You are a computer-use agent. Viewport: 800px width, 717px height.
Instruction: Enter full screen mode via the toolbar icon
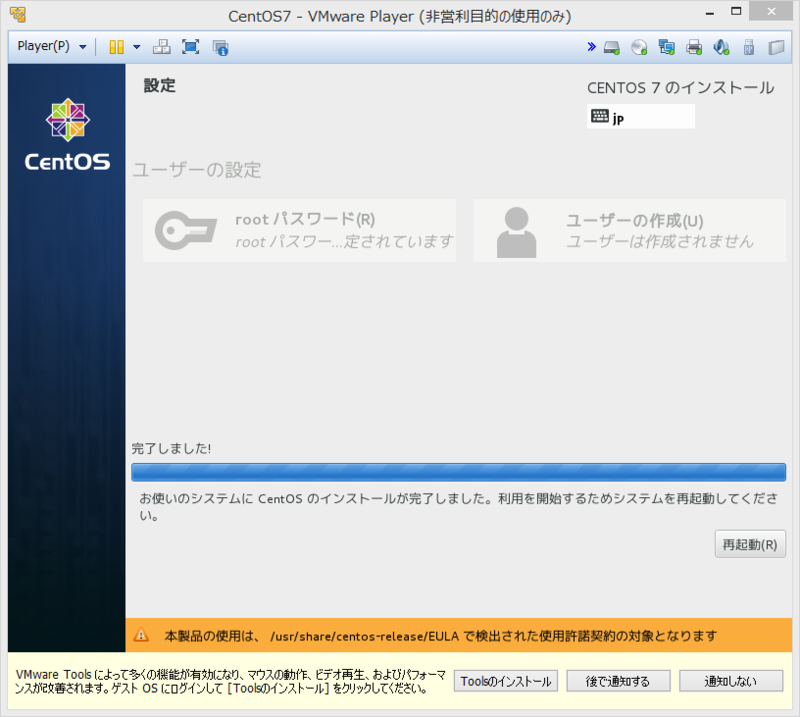point(190,47)
